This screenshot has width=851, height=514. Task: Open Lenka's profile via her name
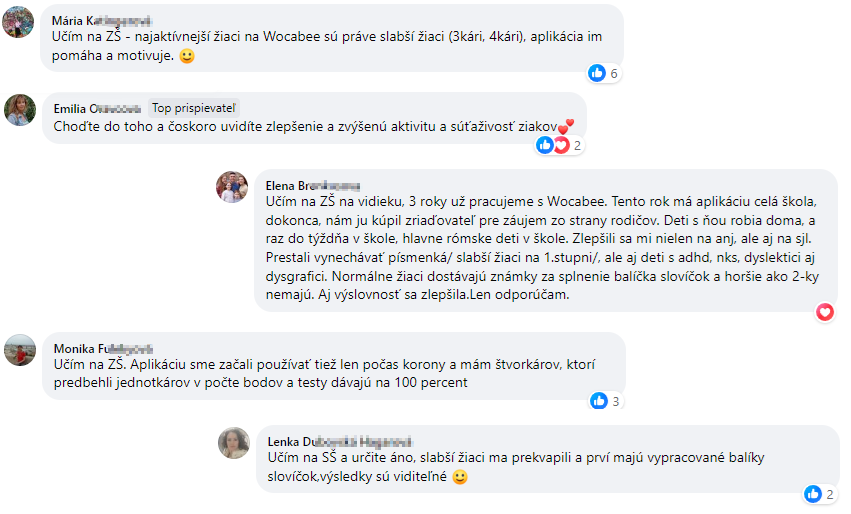(340, 442)
